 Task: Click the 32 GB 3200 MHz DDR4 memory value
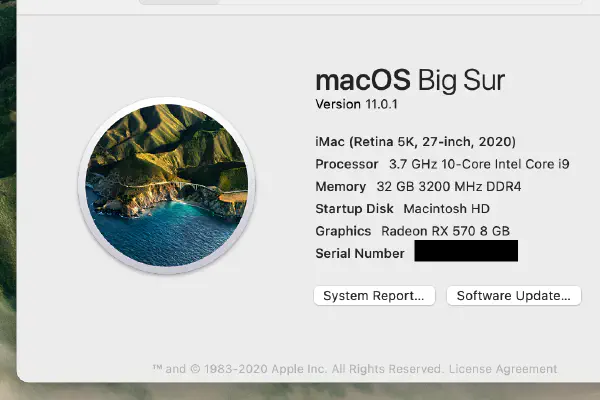coord(449,186)
